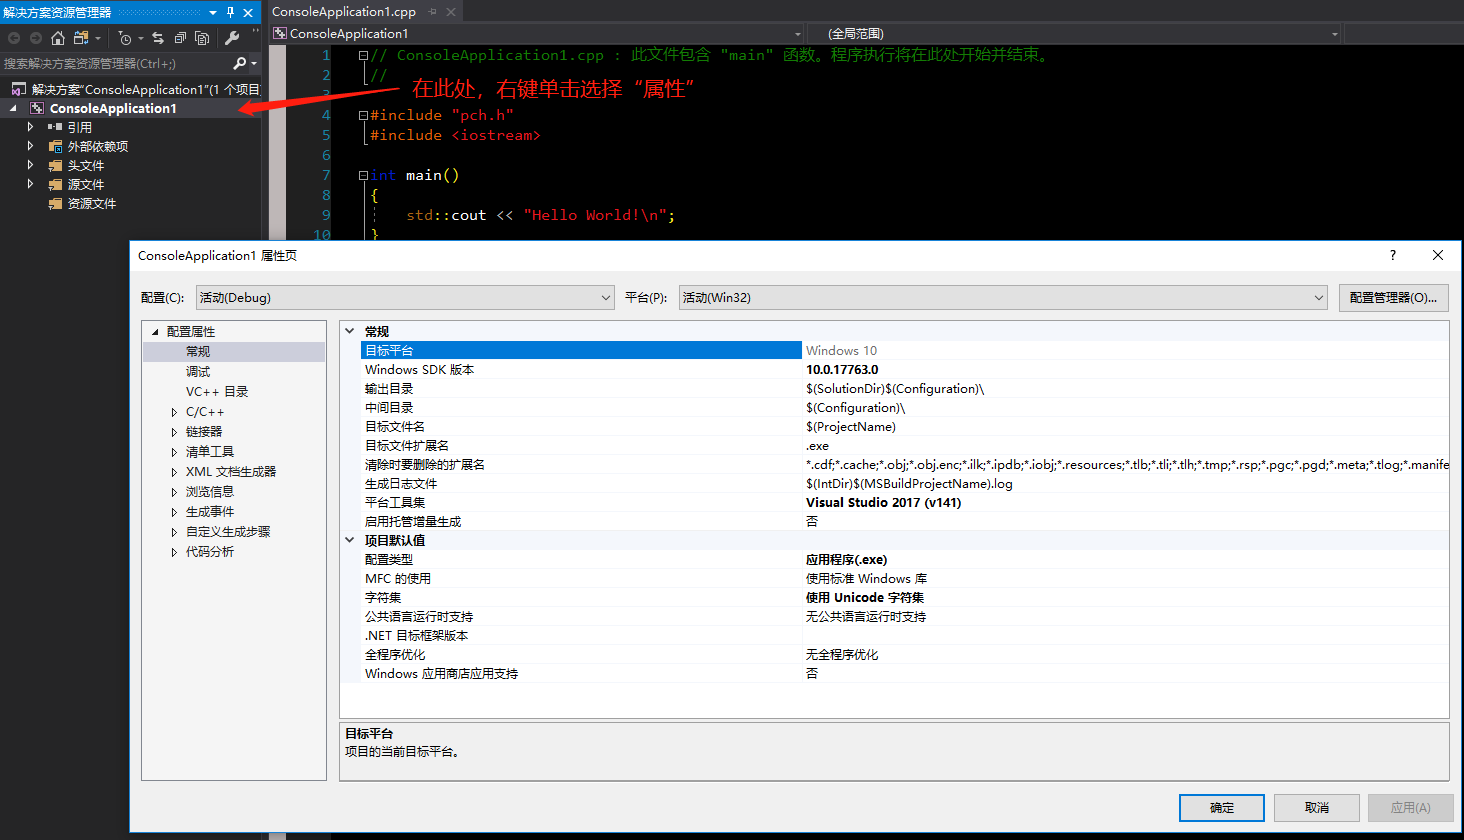Click the 配置管理器(O)... button
The image size is (1464, 840).
1393,297
